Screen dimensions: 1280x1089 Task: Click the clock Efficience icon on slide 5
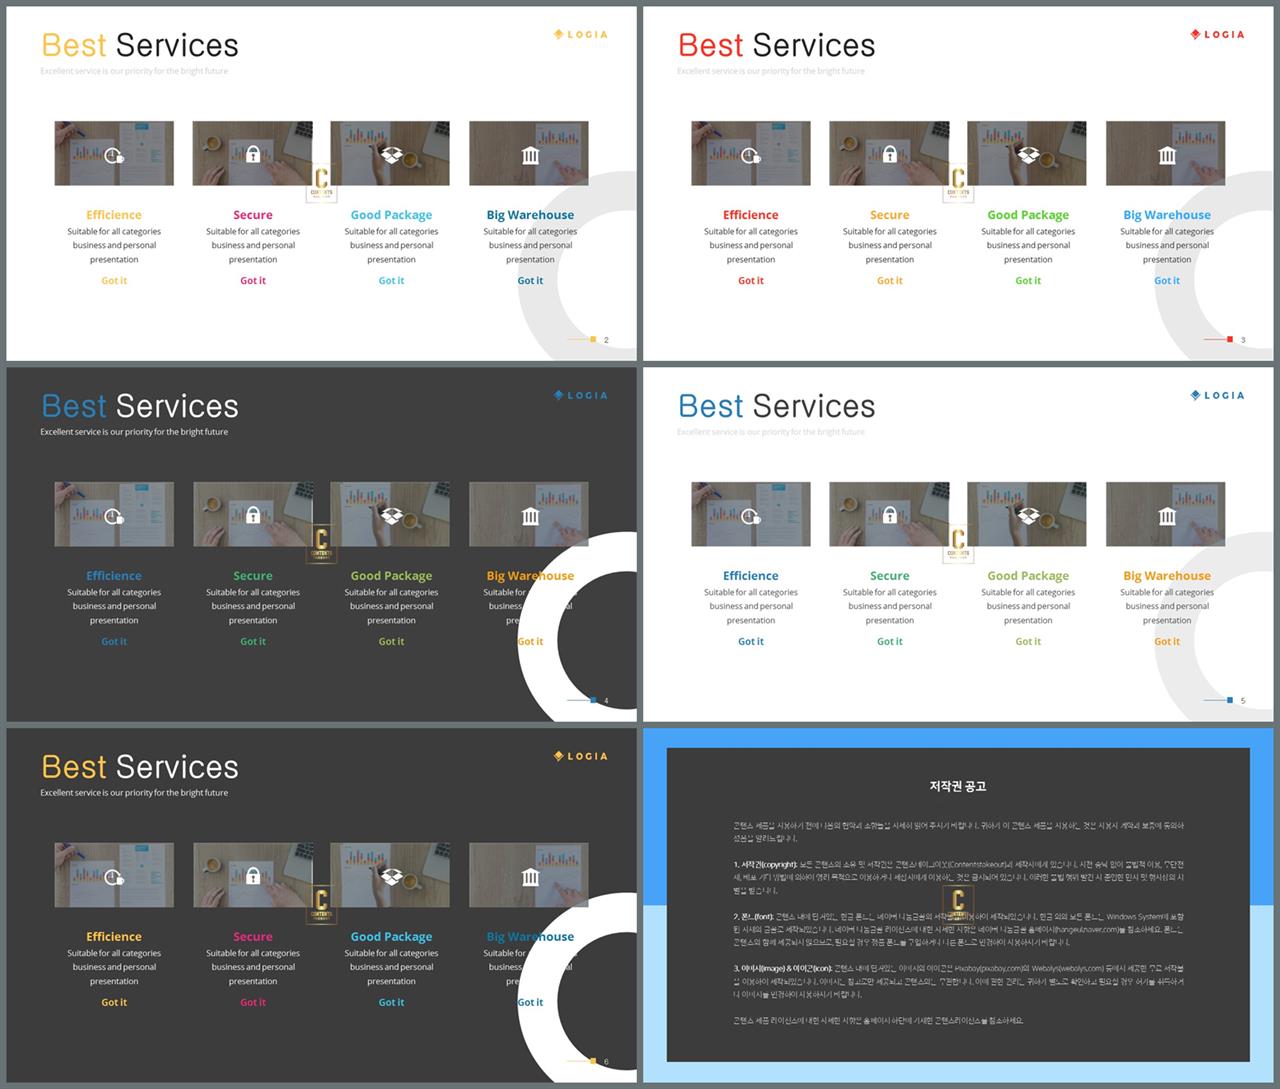pyautogui.click(x=751, y=516)
